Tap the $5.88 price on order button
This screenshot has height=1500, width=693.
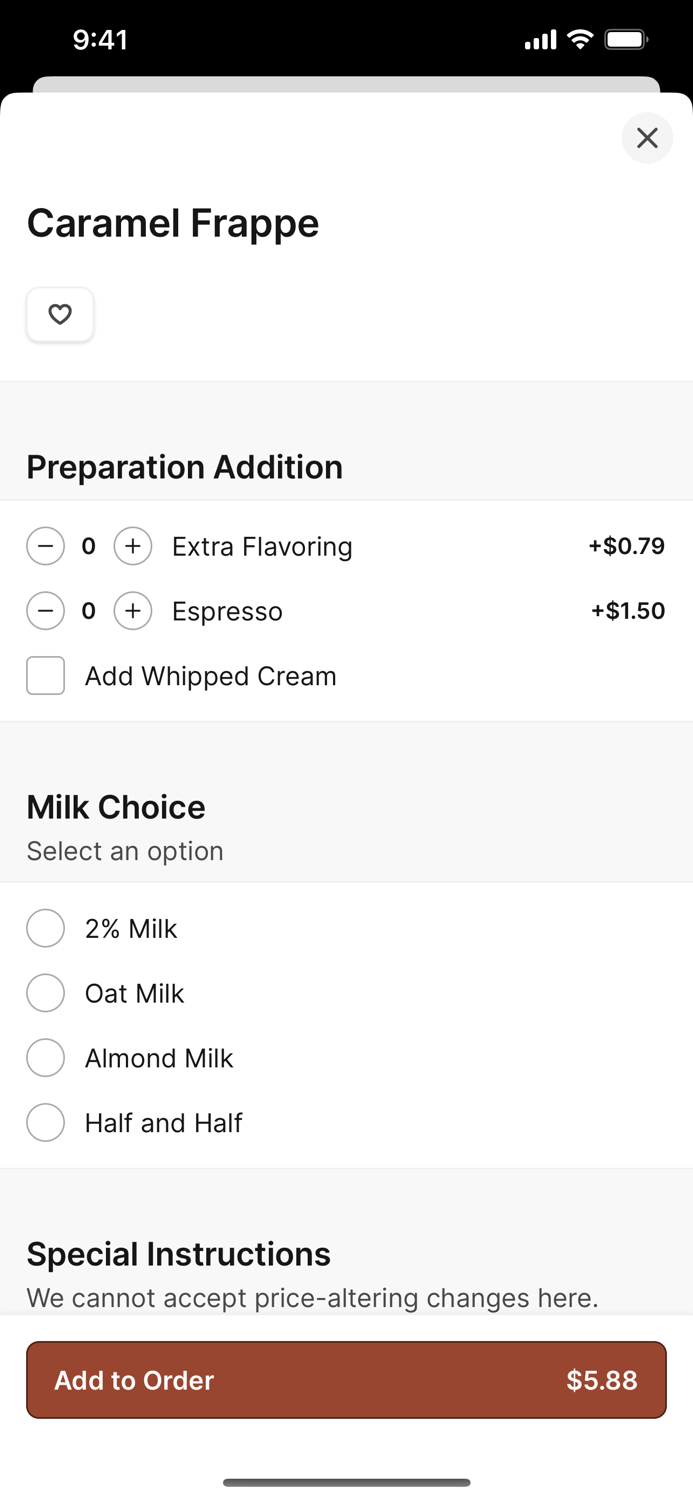pos(601,1380)
